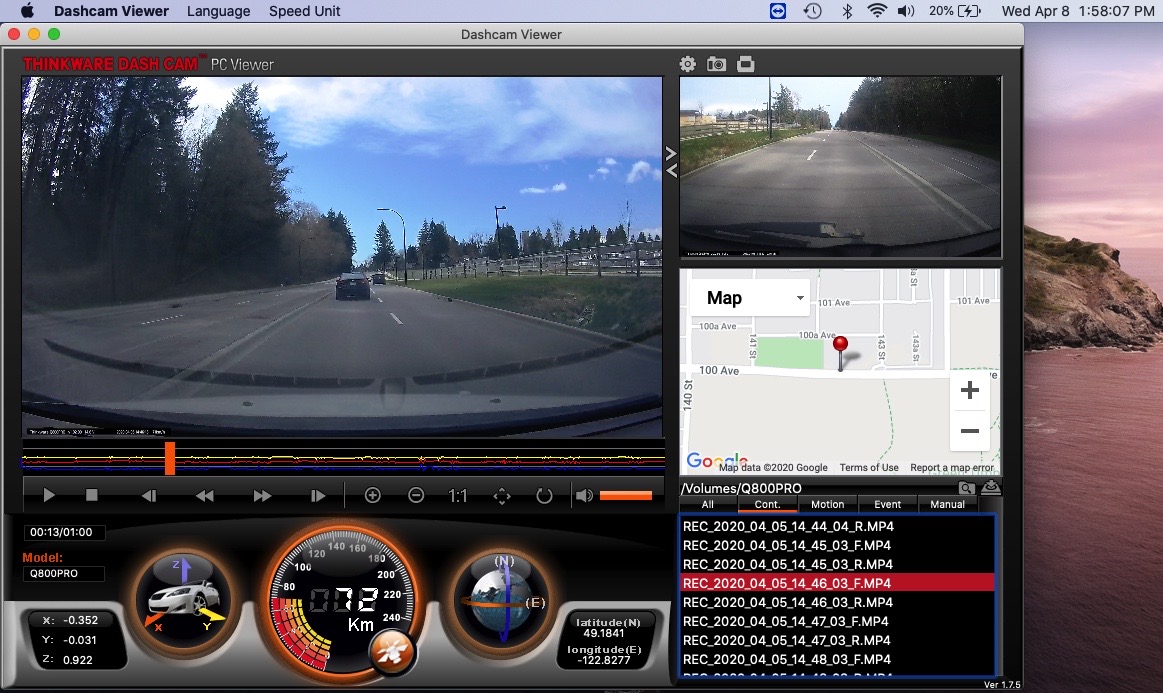Play the dashcam video
Viewport: 1163px width, 693px height.
click(x=49, y=495)
